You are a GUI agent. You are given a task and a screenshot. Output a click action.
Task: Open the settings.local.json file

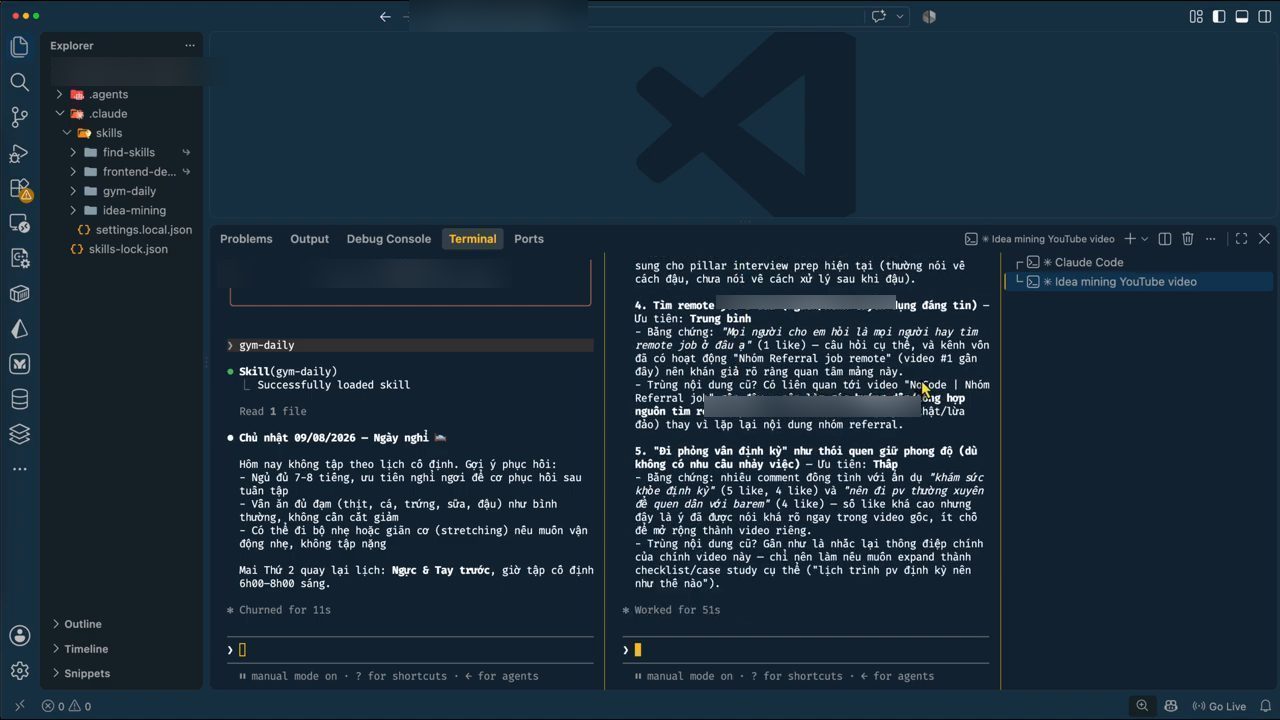click(x=143, y=230)
